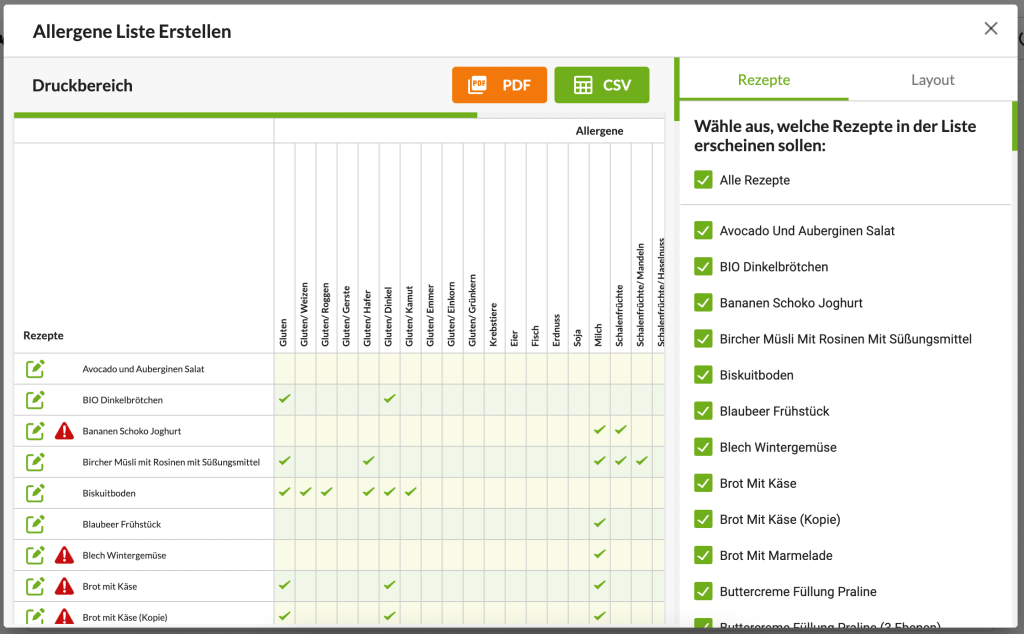Image resolution: width=1024 pixels, height=634 pixels.
Task: Deselect Brot Mit Käse (Kopie) from the list
Action: coord(702,519)
